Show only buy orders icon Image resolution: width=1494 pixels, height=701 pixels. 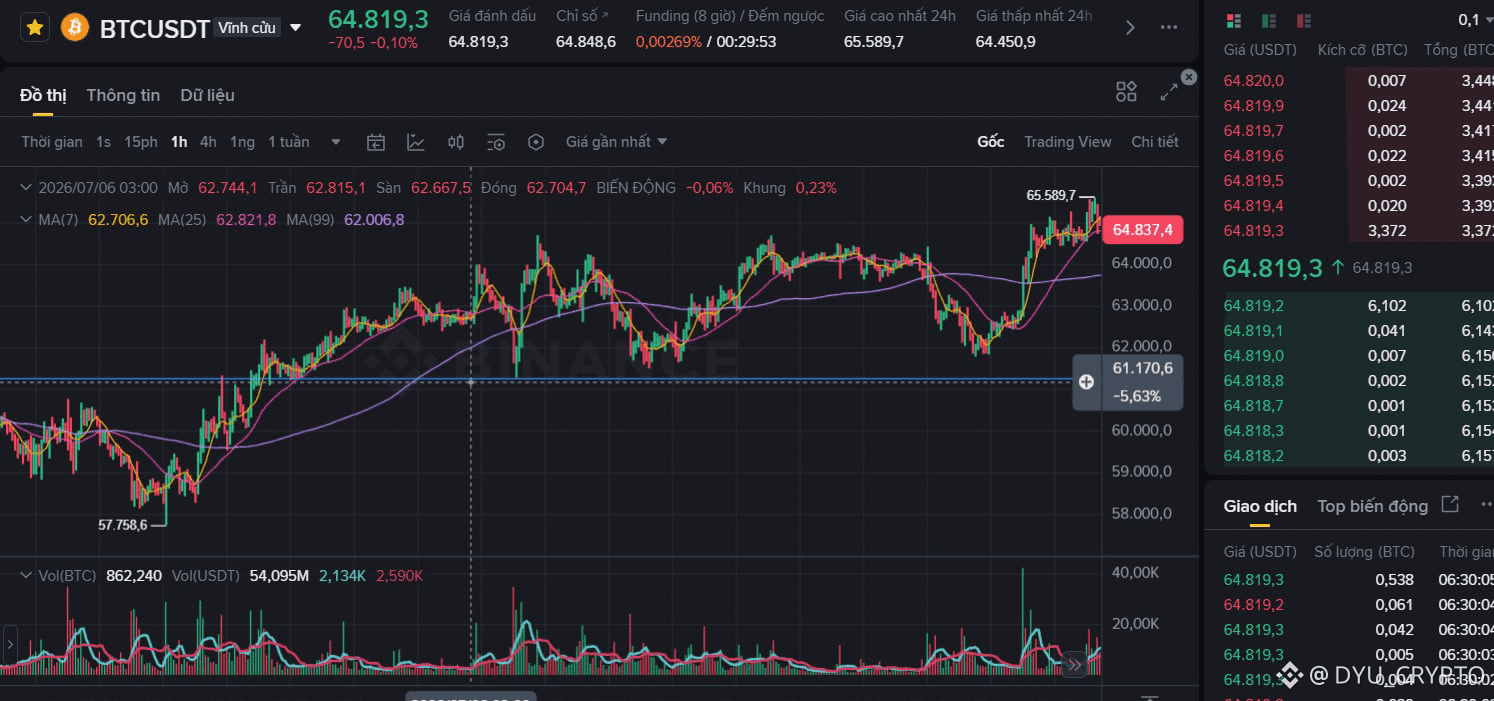tap(1268, 20)
